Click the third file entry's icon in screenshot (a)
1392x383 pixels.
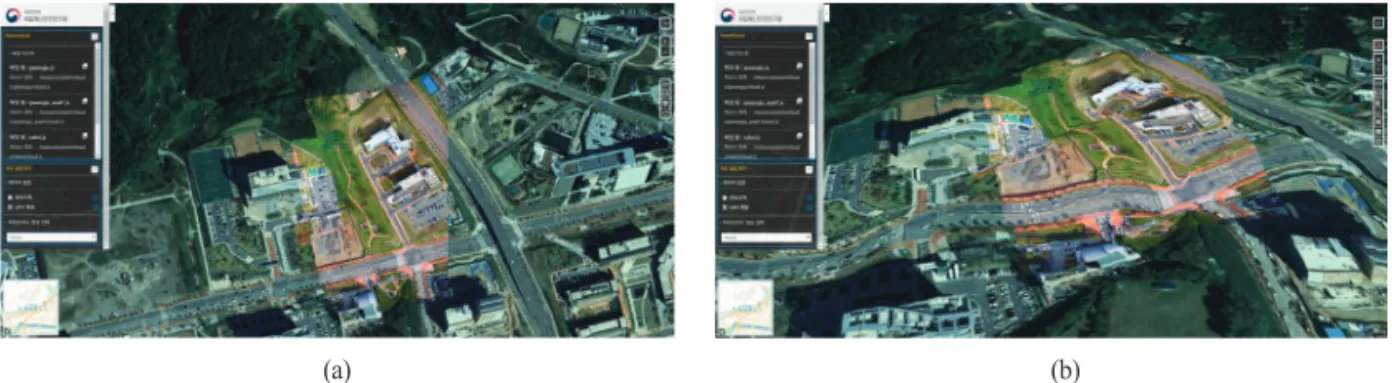coord(85,136)
